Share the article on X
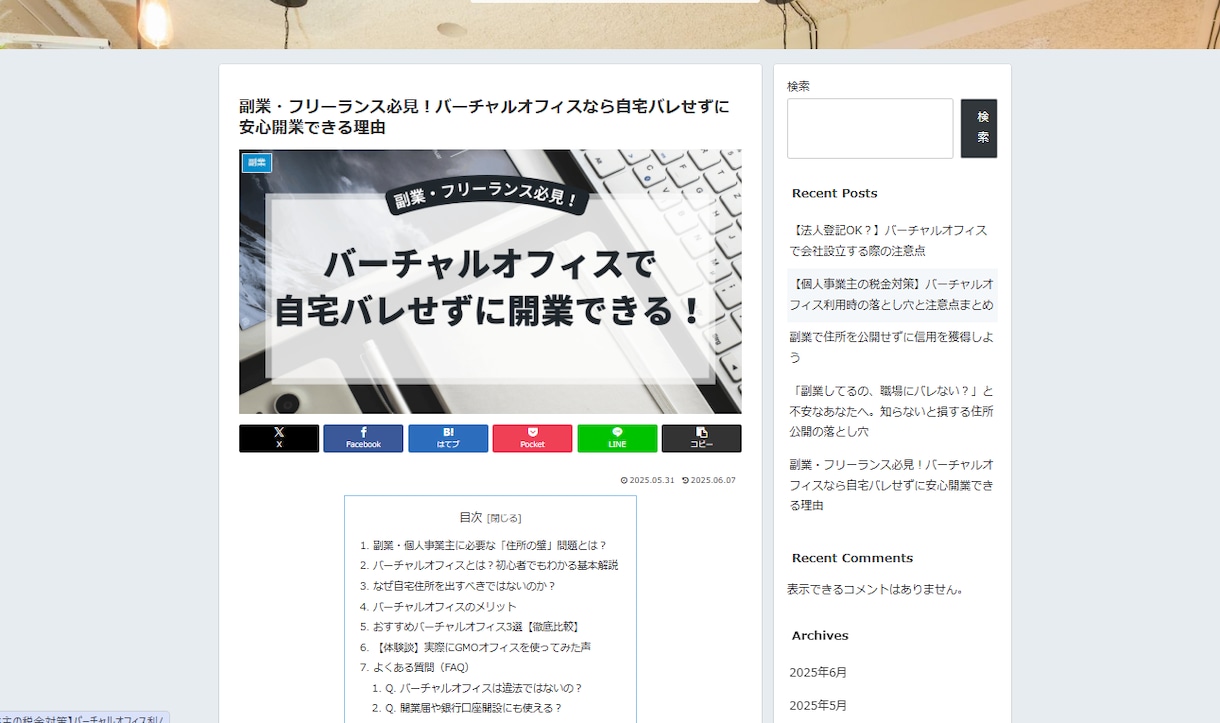This screenshot has width=1220, height=723. tap(279, 438)
